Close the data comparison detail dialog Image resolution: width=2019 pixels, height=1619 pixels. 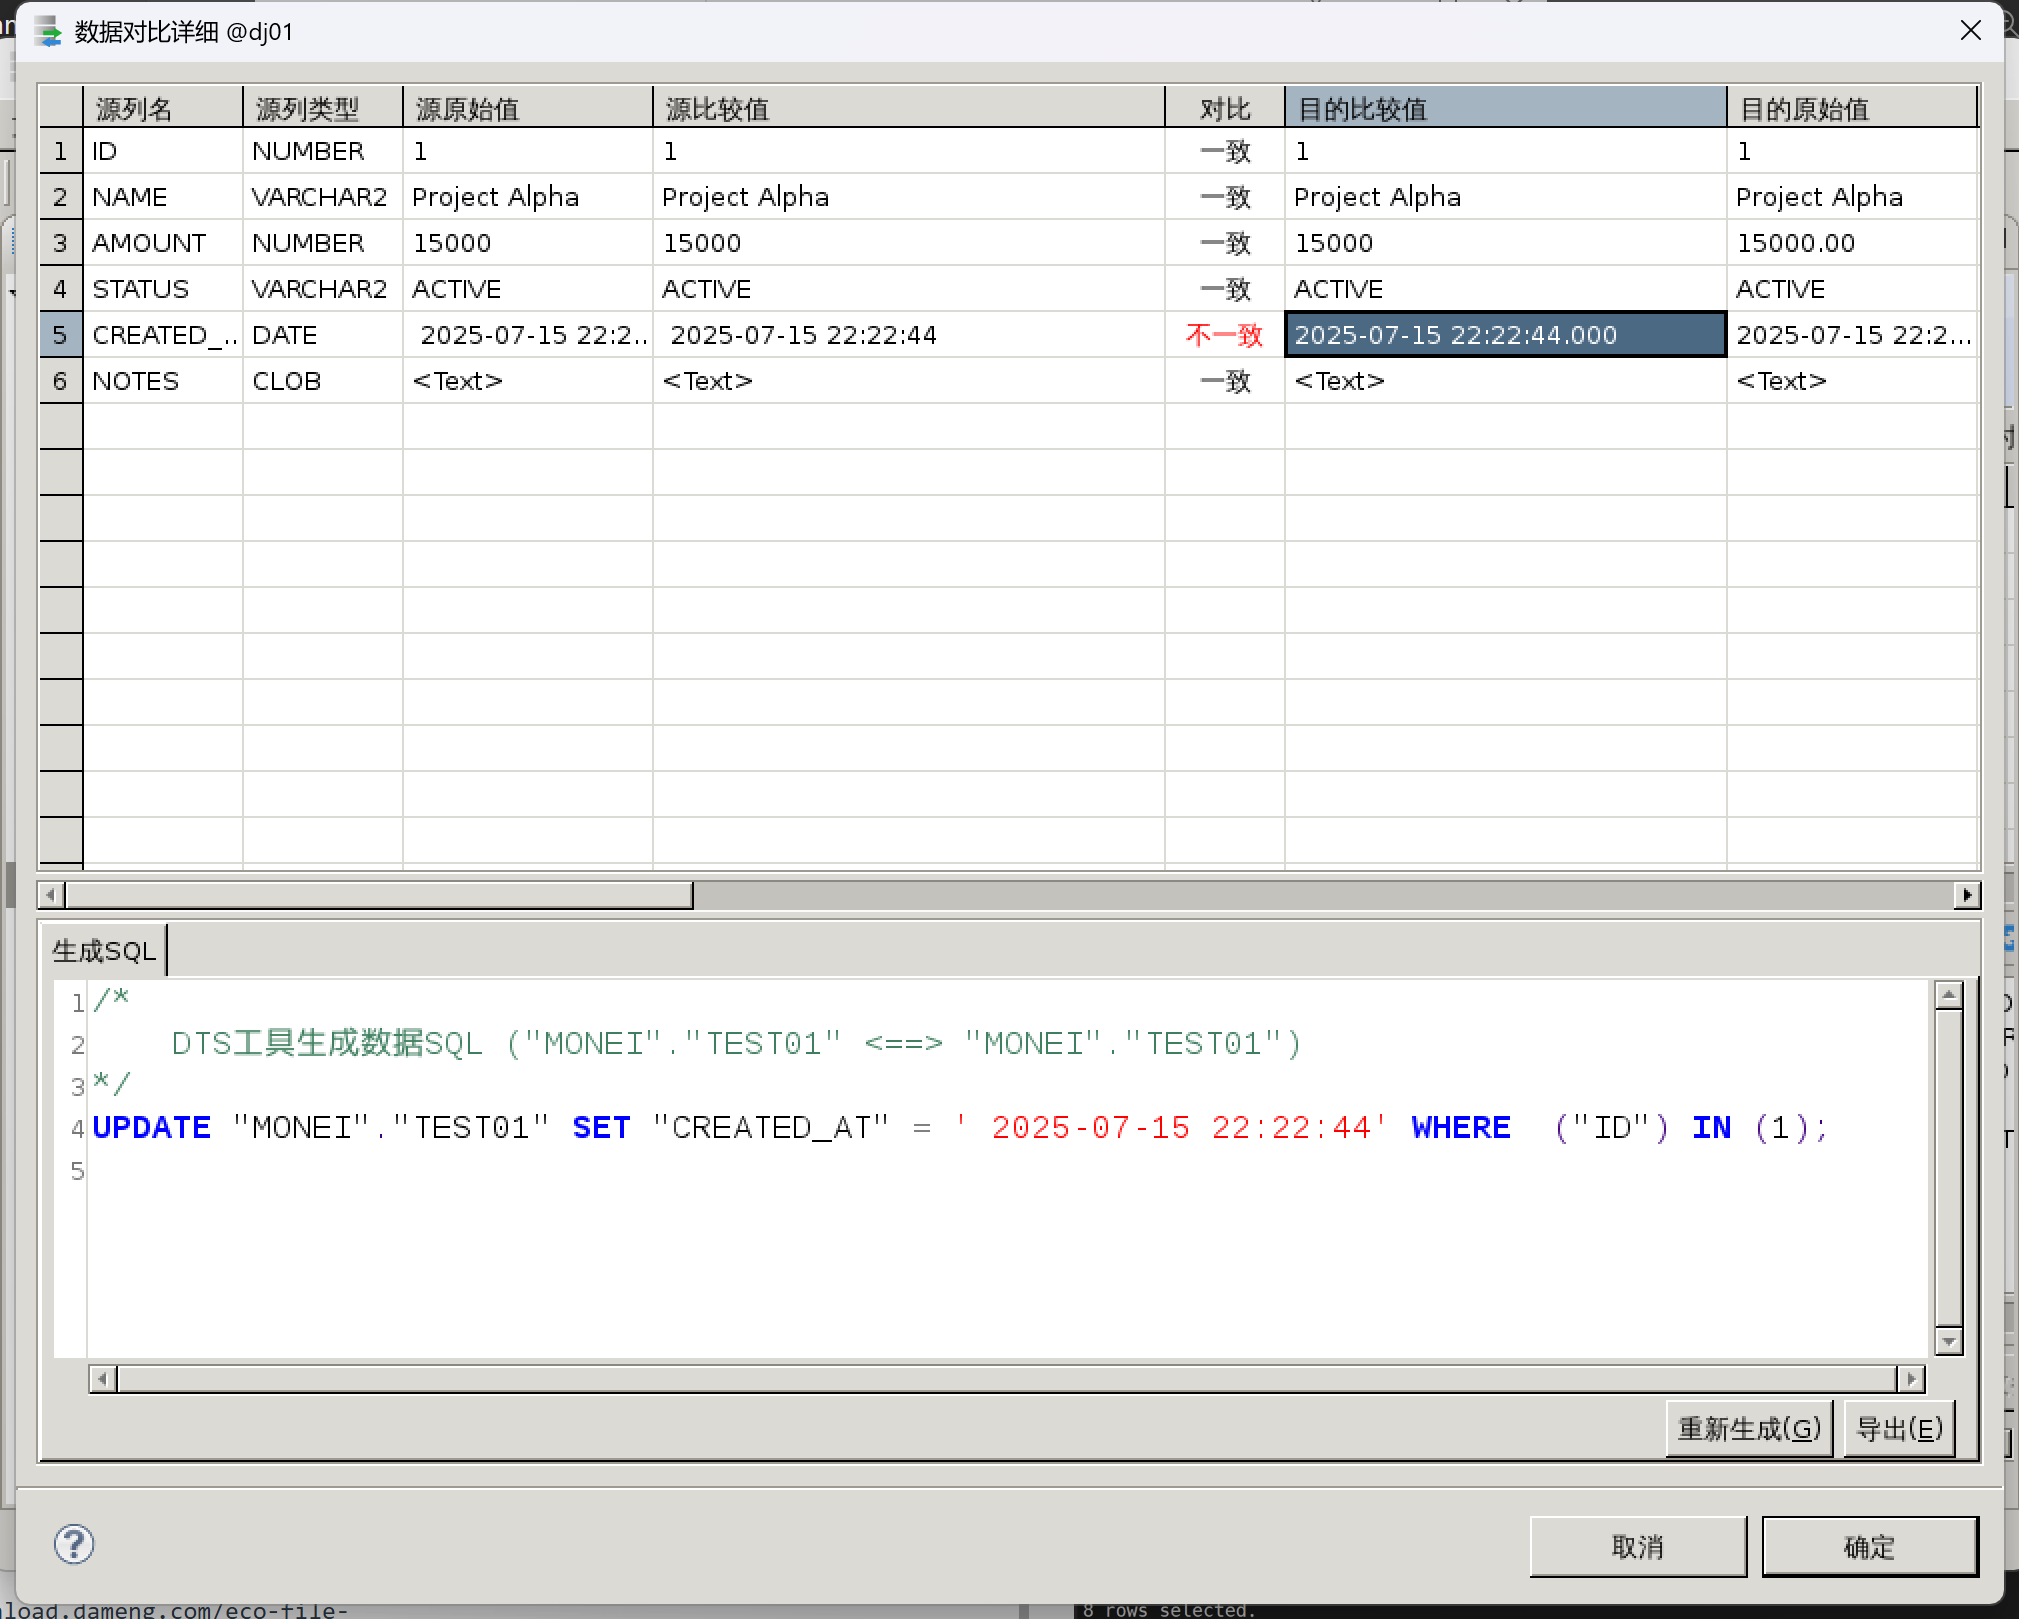[1970, 31]
